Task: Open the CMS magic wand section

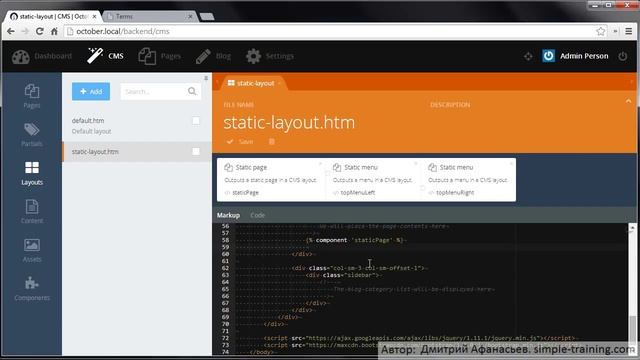Action: tap(105, 56)
